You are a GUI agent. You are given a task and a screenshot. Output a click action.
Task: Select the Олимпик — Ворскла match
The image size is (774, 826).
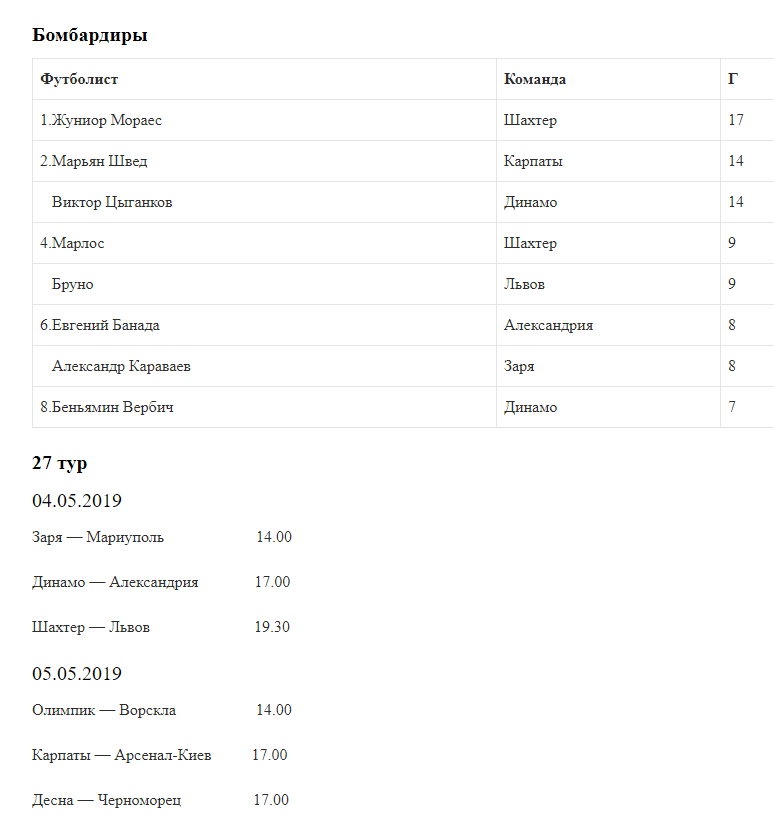(x=104, y=710)
